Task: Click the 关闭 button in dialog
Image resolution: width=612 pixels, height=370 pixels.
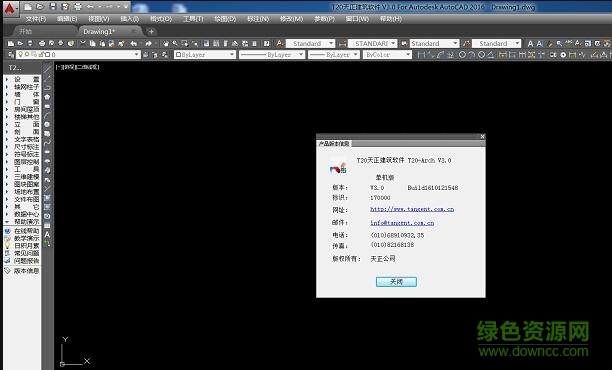Action: (x=396, y=281)
